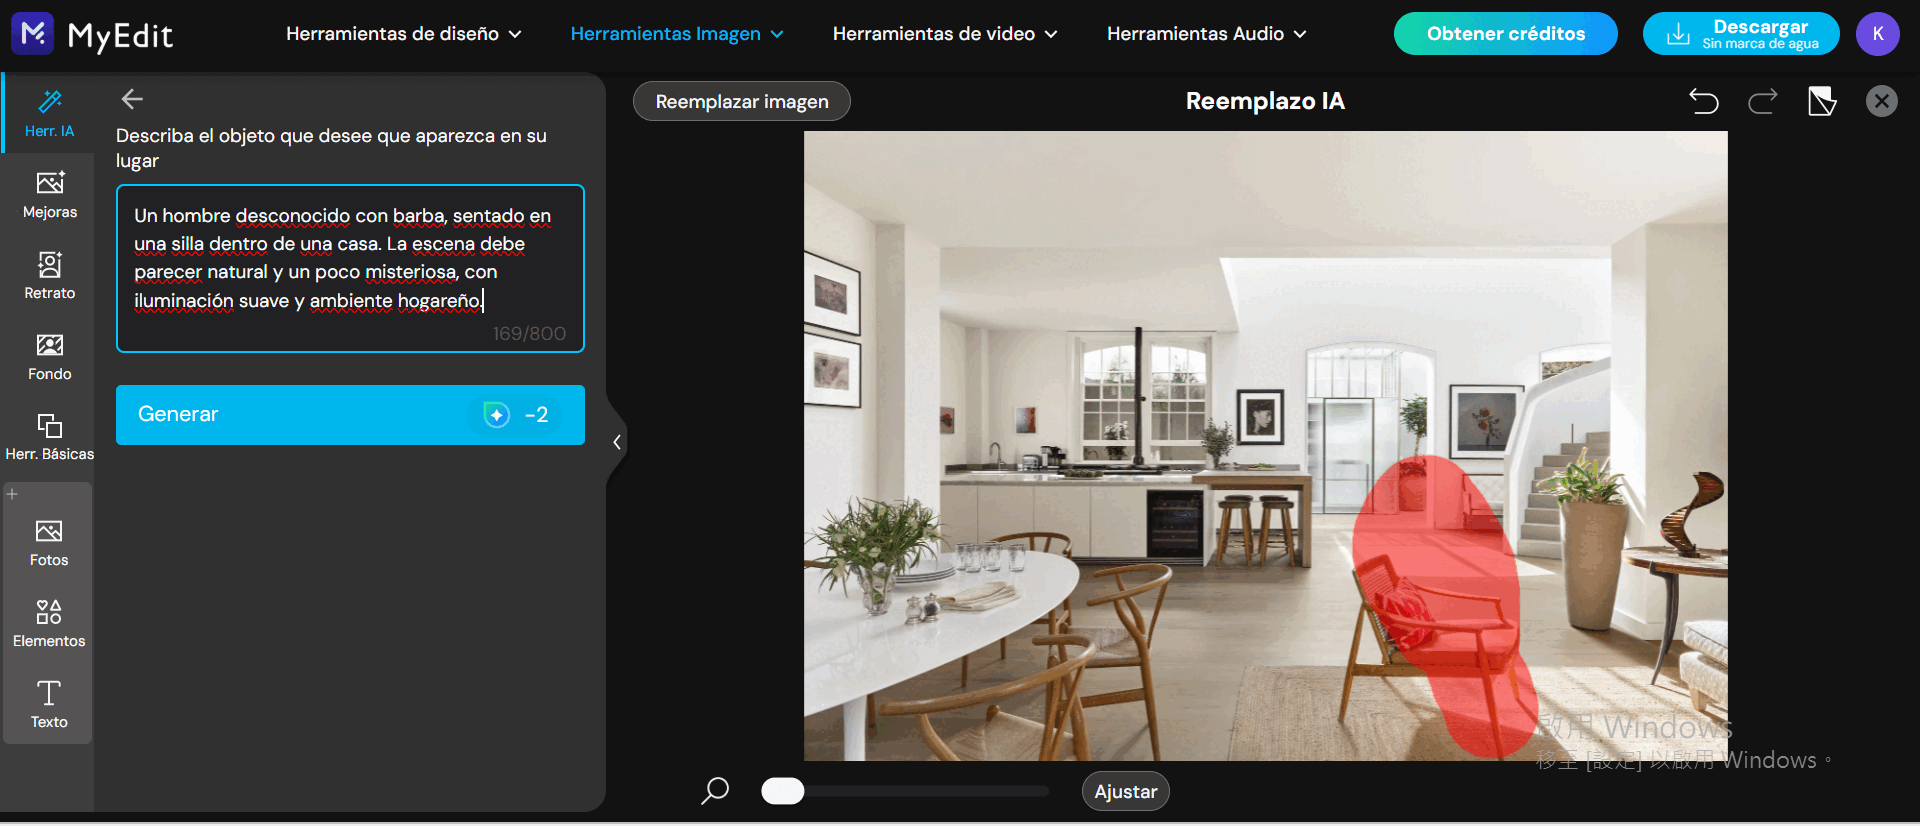1920x826 pixels.
Task: Open the Herr. IA tools panel
Action: (x=49, y=113)
